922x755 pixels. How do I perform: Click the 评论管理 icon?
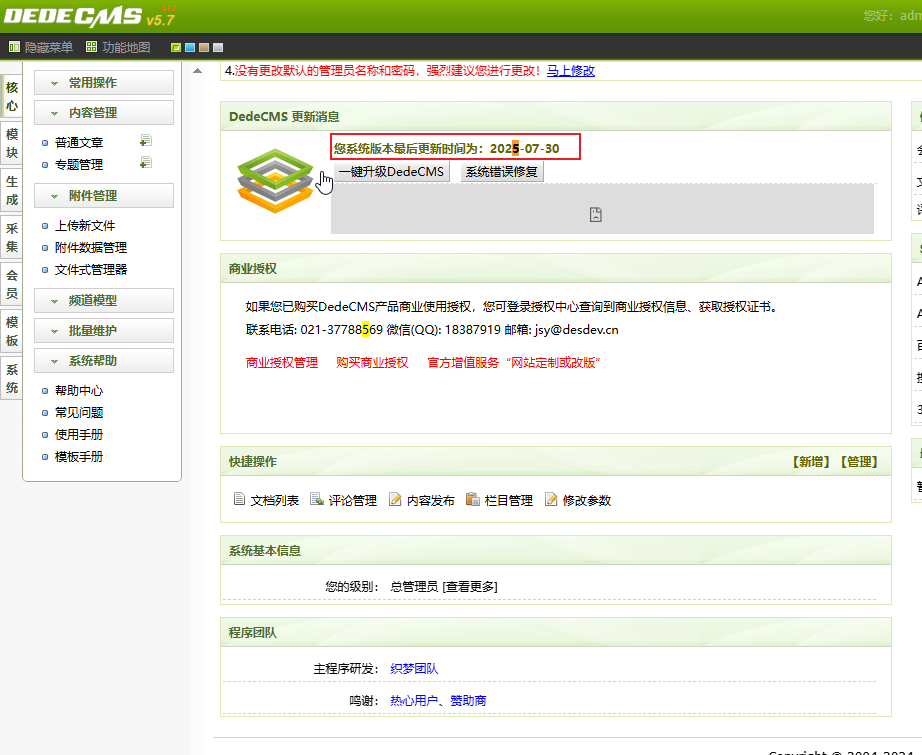(317, 499)
